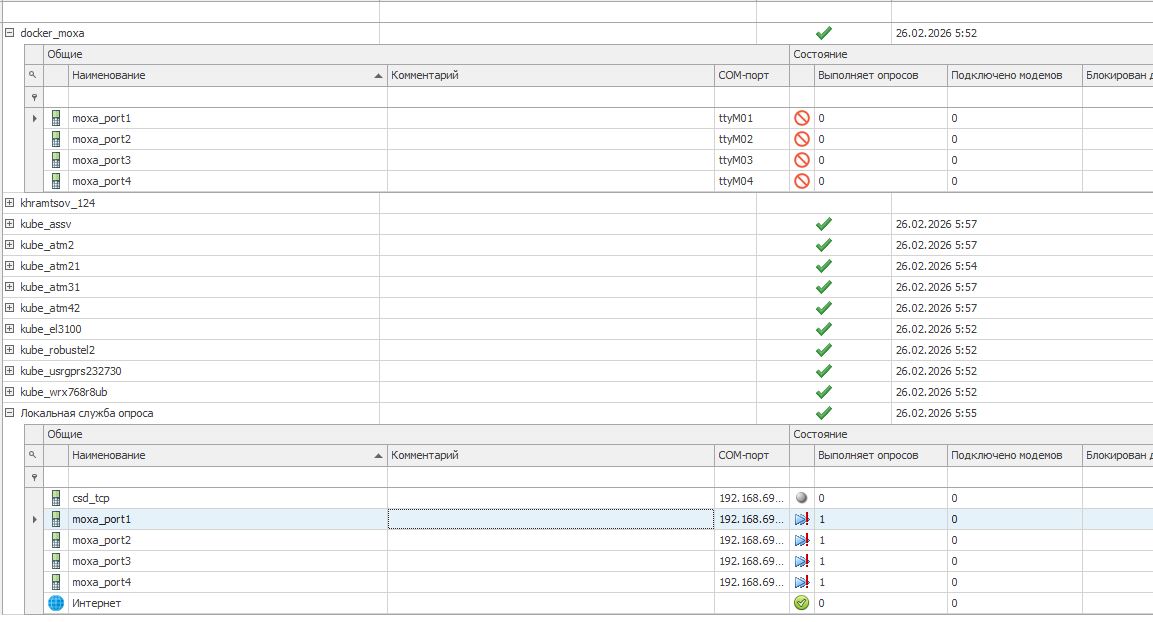Click the green check status for kube_el3100

click(x=824, y=329)
